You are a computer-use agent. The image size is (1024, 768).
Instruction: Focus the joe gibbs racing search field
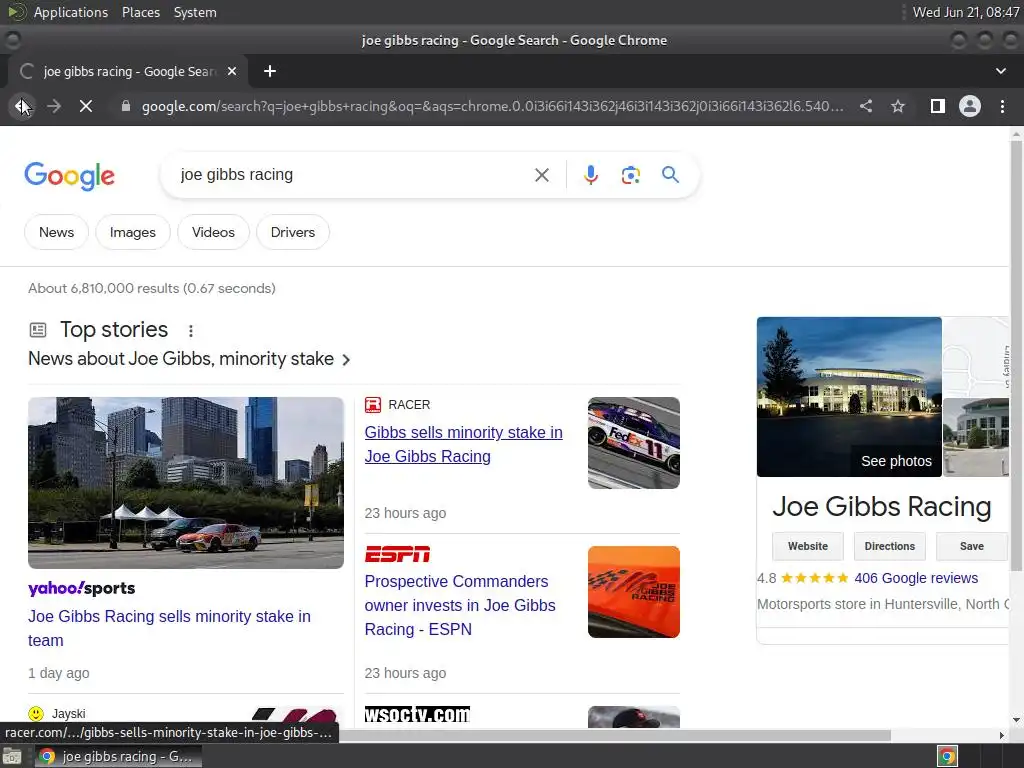pos(353,175)
